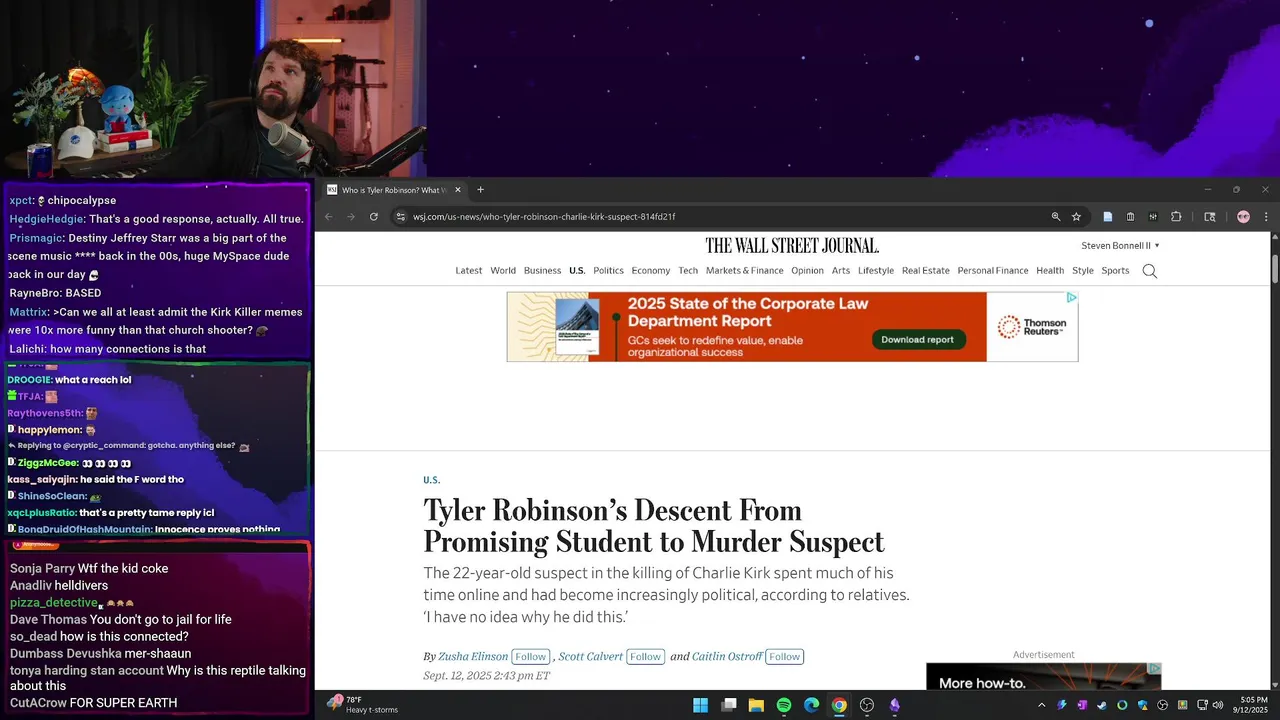Open the Markets & Finance section
The width and height of the screenshot is (1280, 720).
click(745, 270)
